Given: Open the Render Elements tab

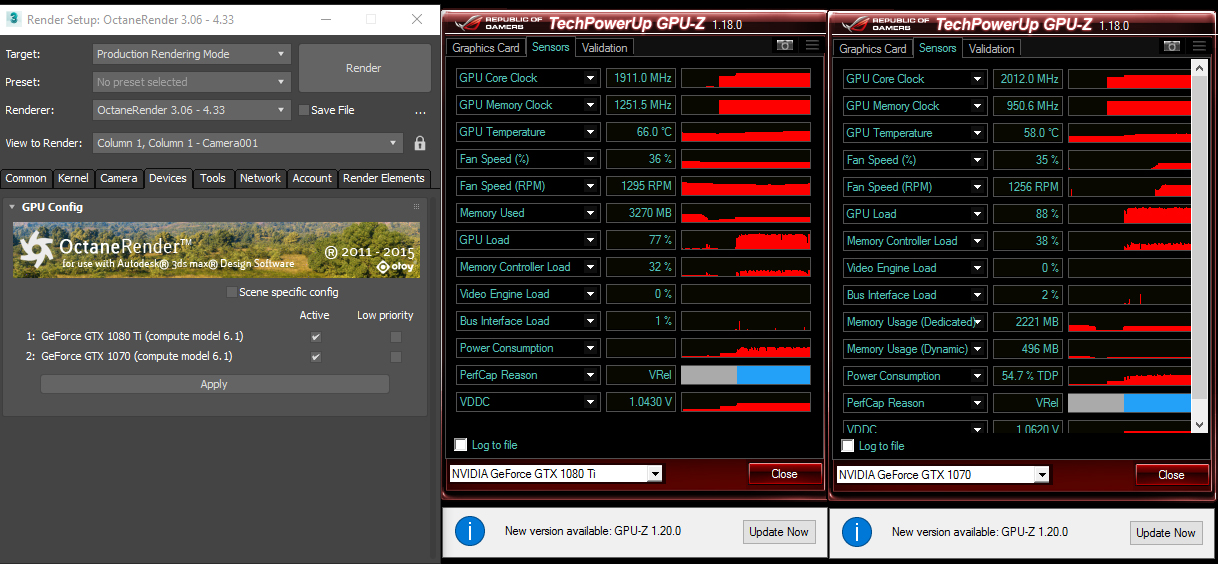Looking at the screenshot, I should [x=384, y=178].
